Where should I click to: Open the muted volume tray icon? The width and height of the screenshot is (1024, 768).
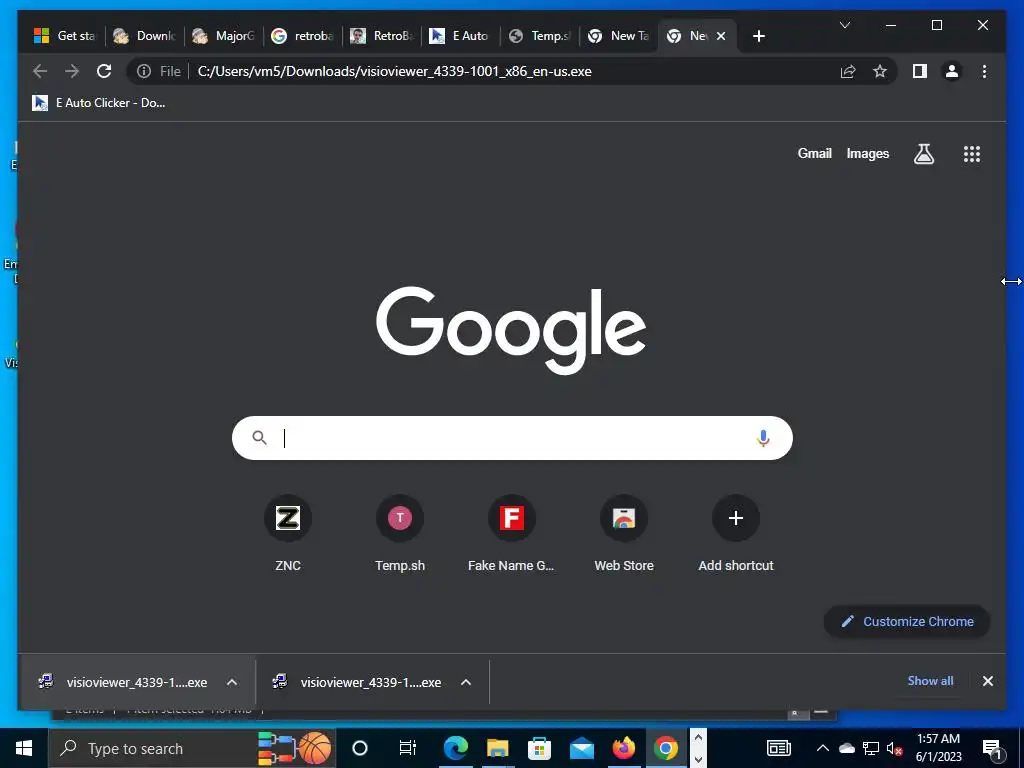pyautogui.click(x=894, y=748)
